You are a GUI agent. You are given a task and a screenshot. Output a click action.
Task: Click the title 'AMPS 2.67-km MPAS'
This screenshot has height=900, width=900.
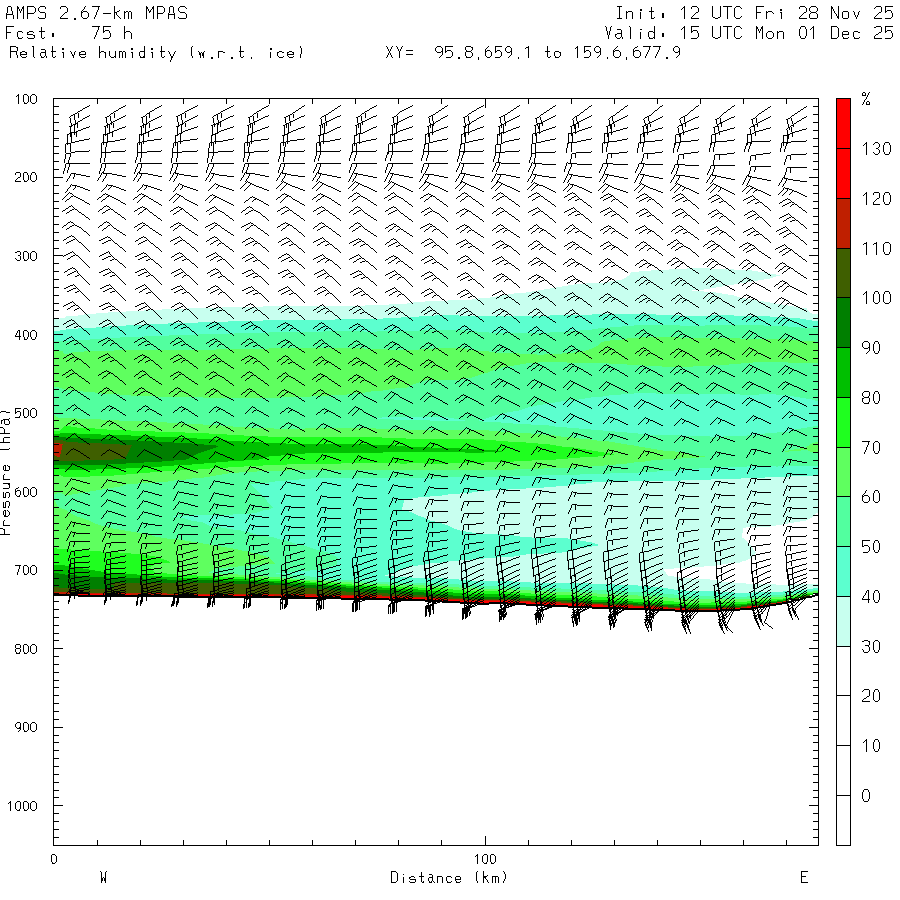point(96,13)
